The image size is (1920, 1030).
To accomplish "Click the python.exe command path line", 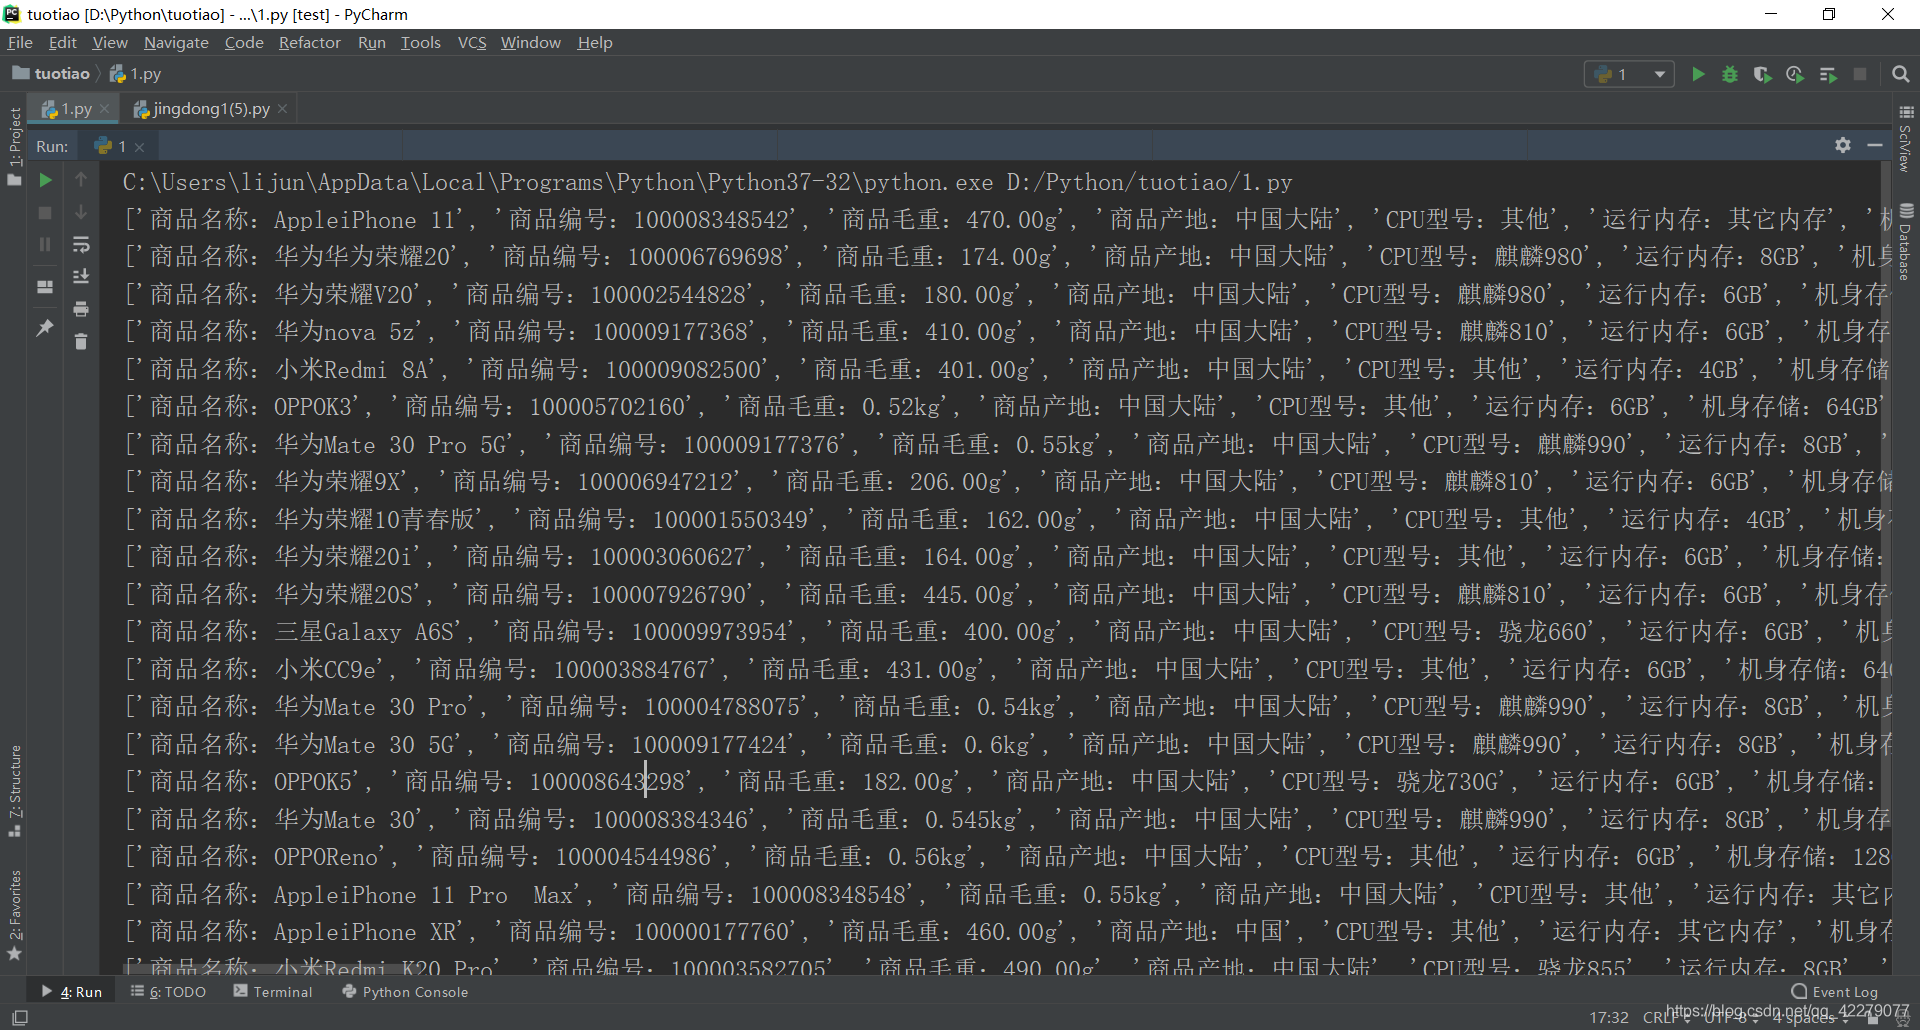I will (x=707, y=182).
